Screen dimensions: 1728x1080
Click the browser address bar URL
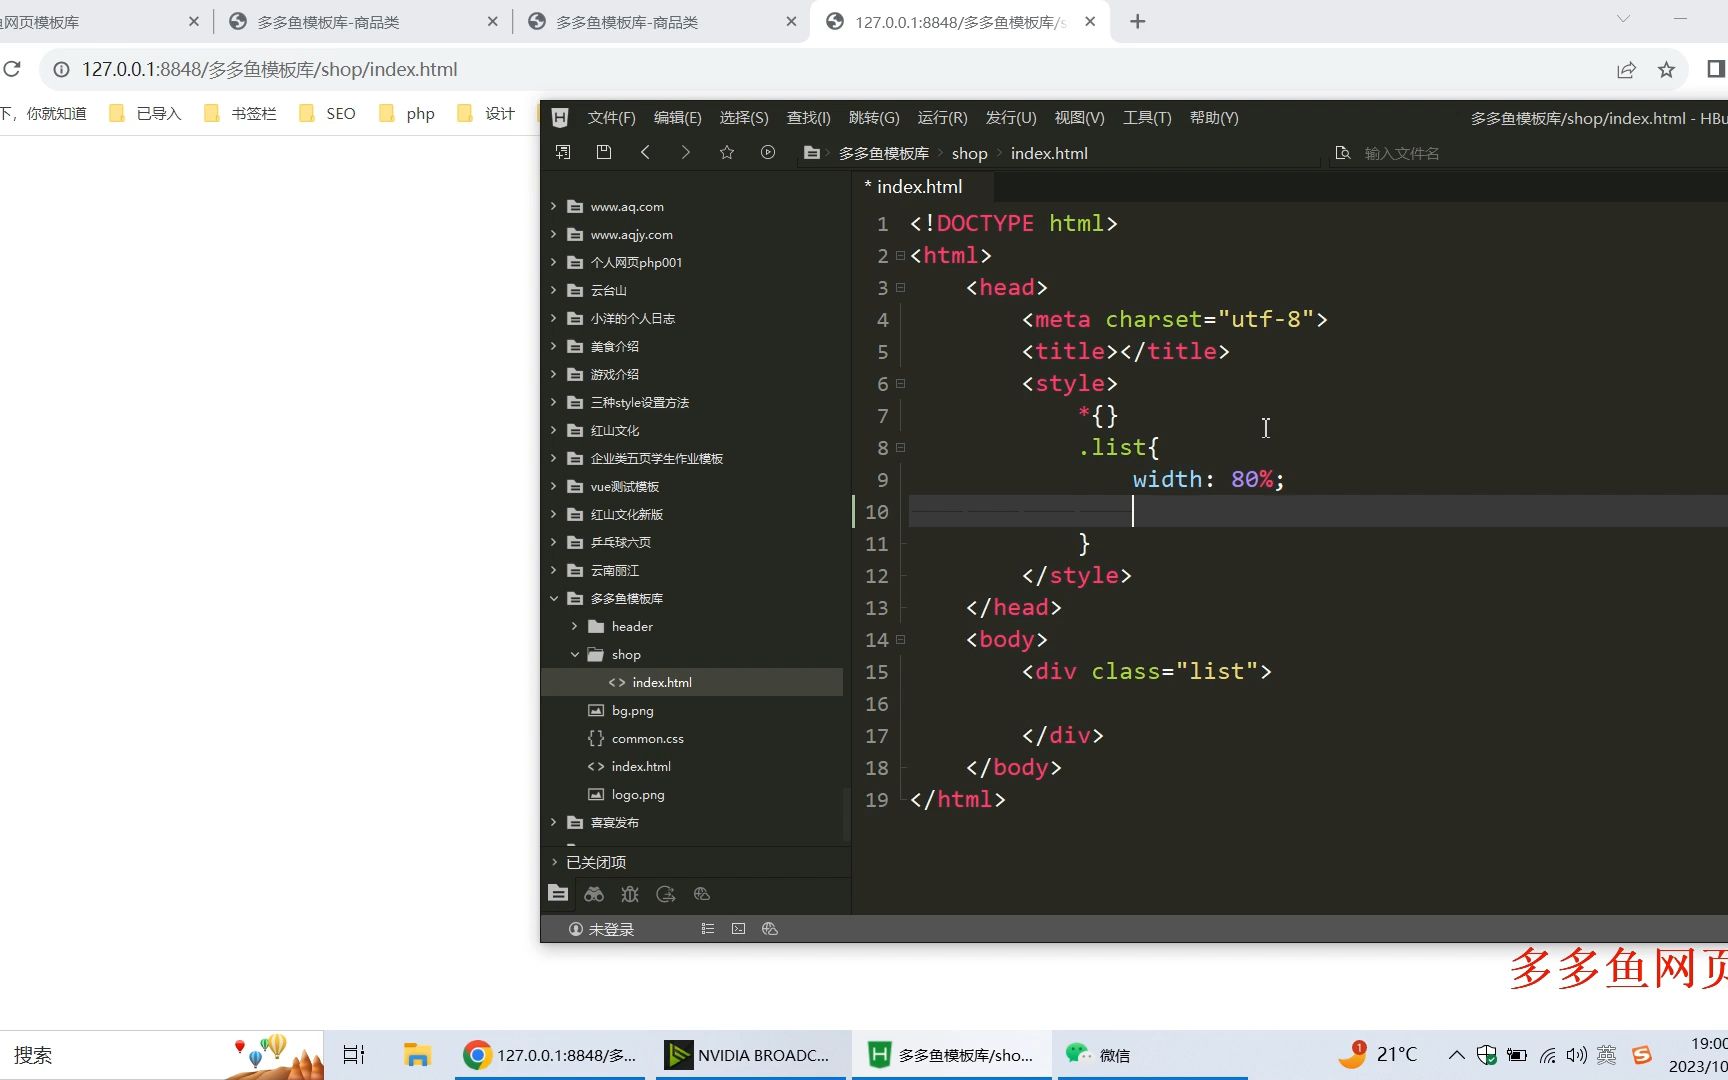click(x=270, y=69)
